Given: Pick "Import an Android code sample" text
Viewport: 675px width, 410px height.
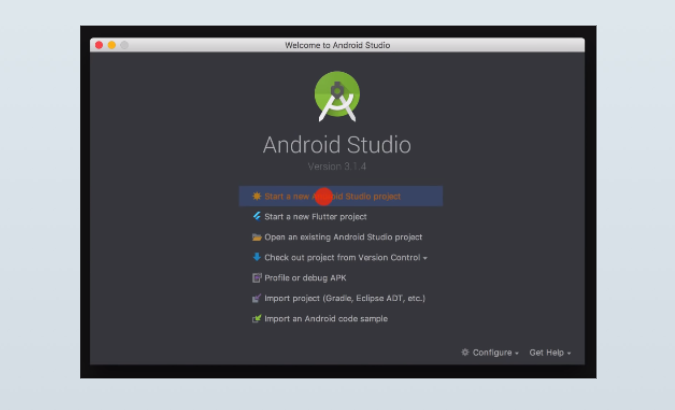Looking at the screenshot, I should click(x=325, y=319).
